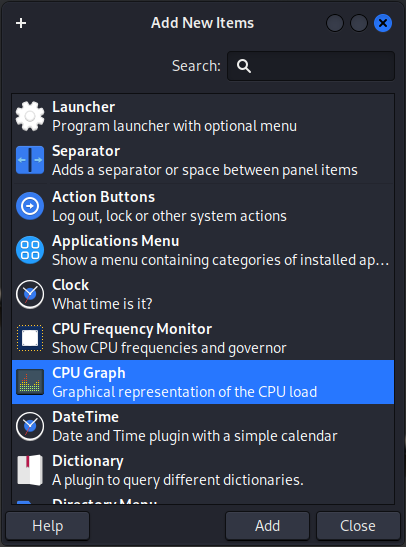Click the search magnifier icon
This screenshot has width=406, height=547.
point(243,66)
